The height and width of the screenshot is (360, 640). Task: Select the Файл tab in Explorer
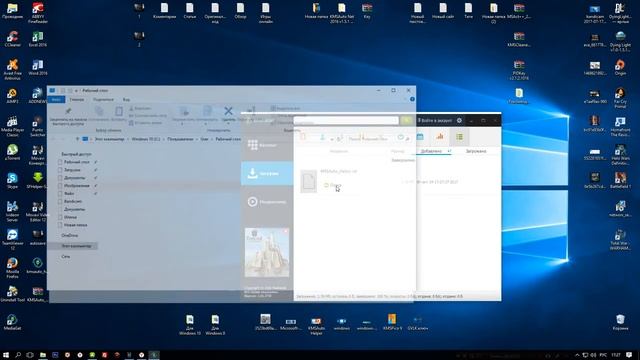(x=56, y=99)
